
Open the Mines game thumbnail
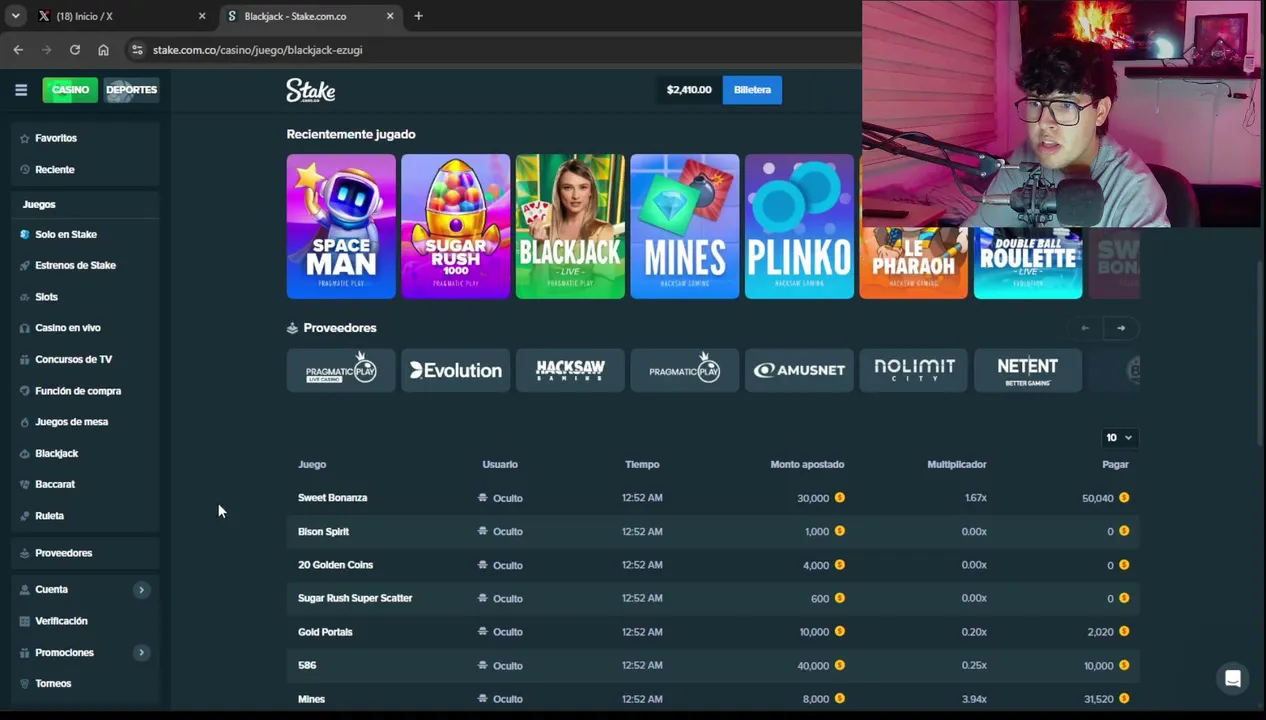(684, 226)
